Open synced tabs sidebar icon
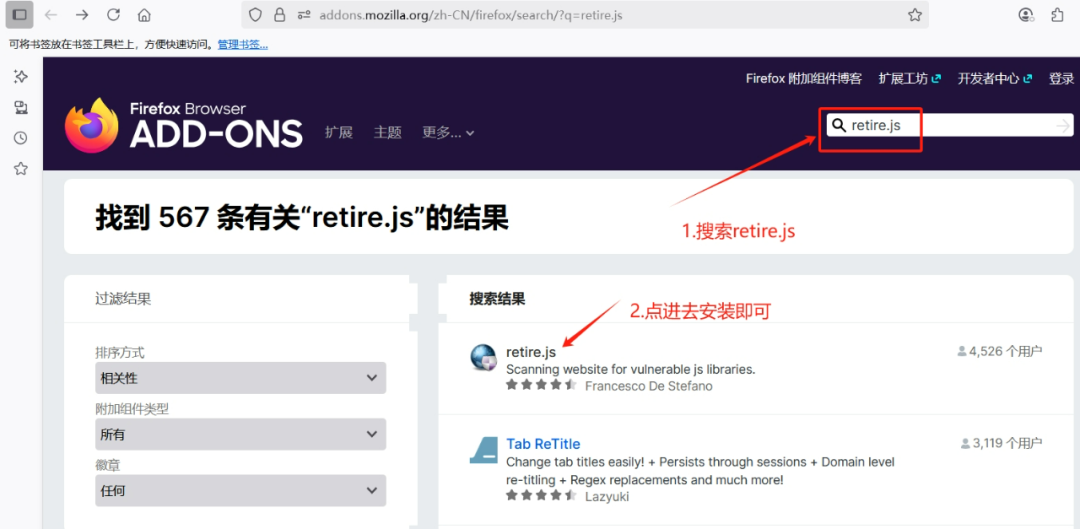Viewport: 1080px width, 529px height. coord(21,107)
